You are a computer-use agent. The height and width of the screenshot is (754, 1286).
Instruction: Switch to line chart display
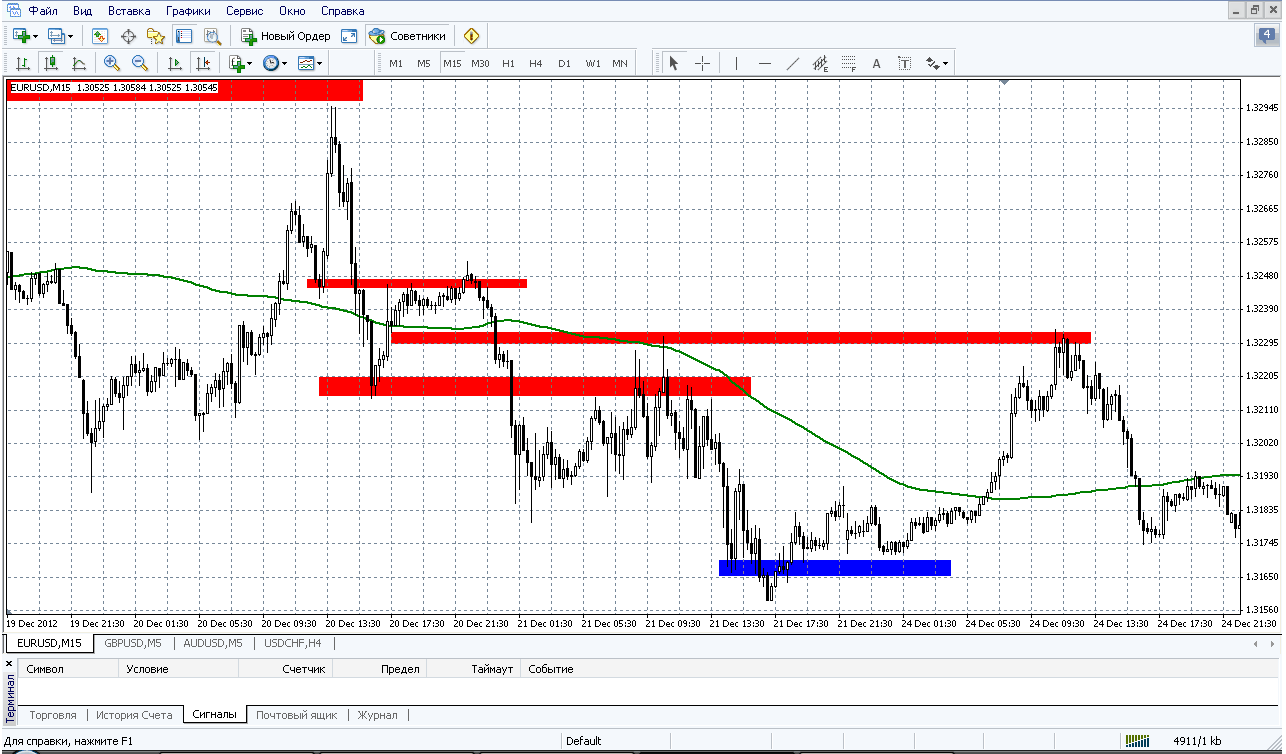(x=79, y=63)
